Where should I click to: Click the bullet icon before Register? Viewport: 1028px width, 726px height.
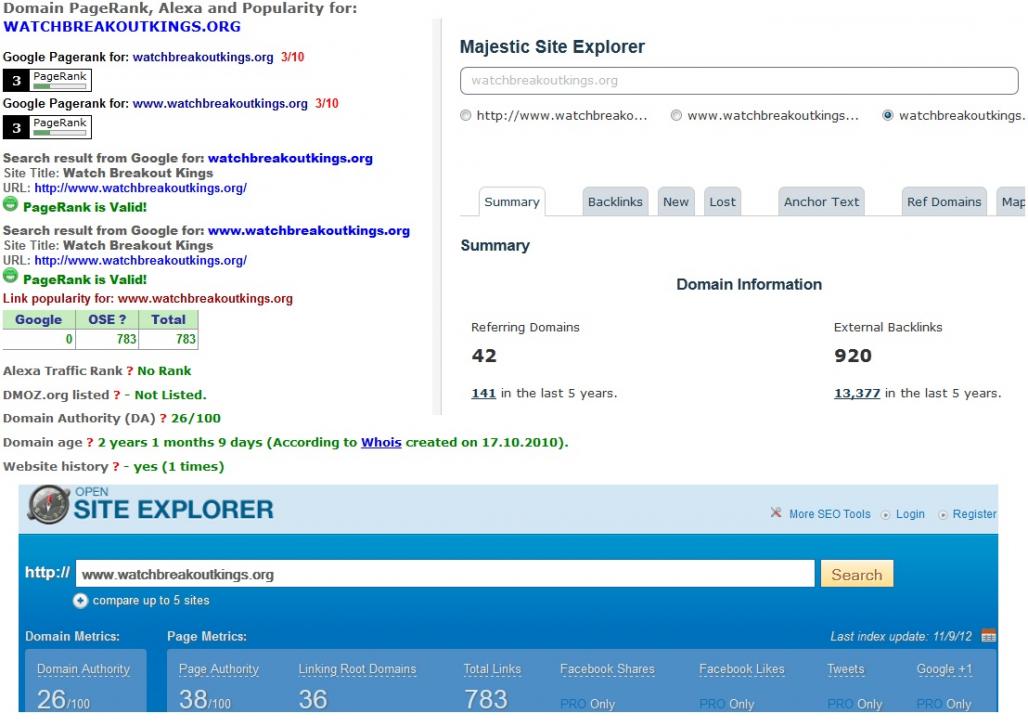pyautogui.click(x=942, y=515)
